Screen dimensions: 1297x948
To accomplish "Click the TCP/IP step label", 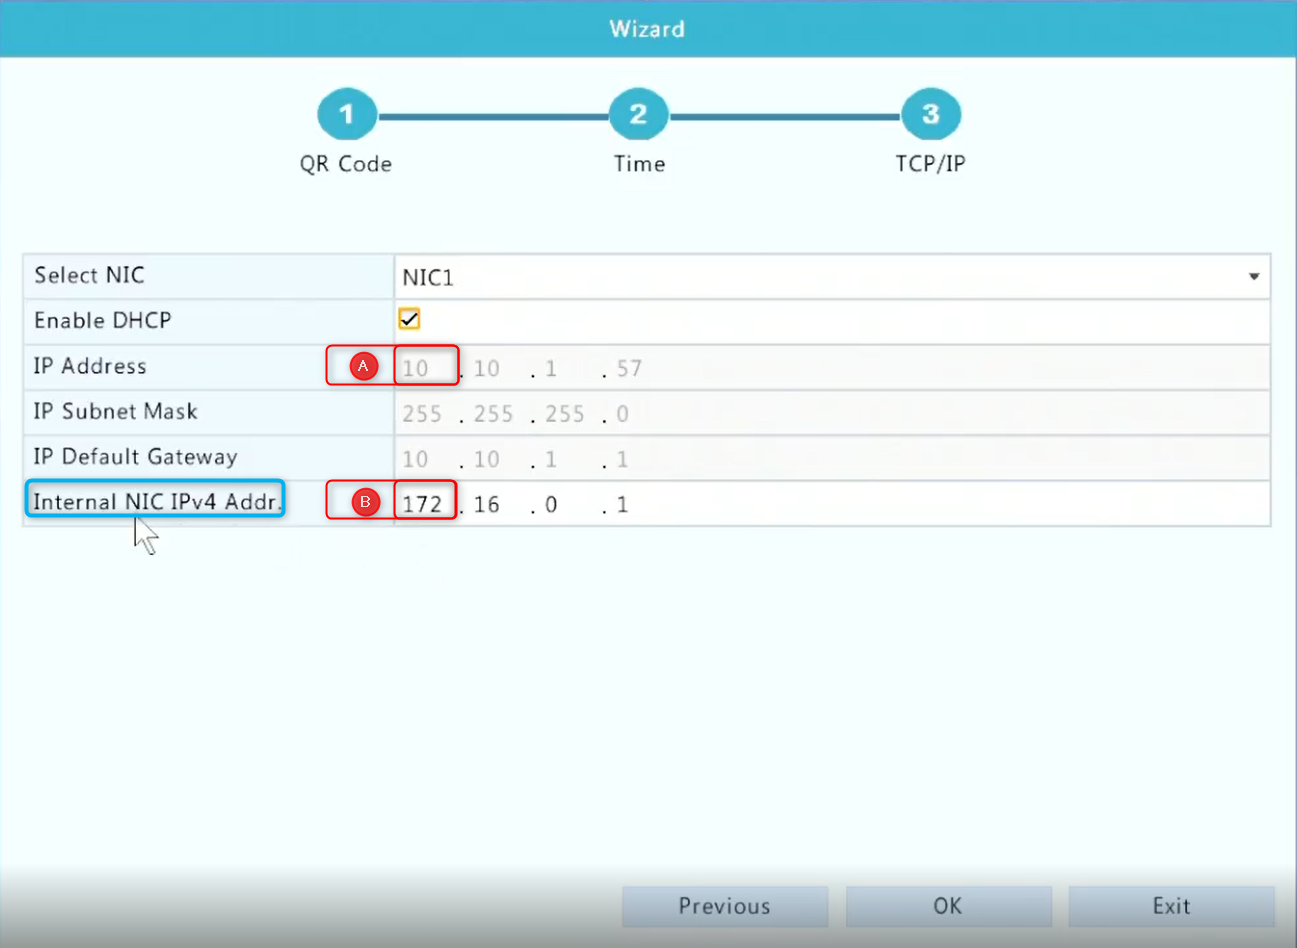I will click(x=930, y=164).
